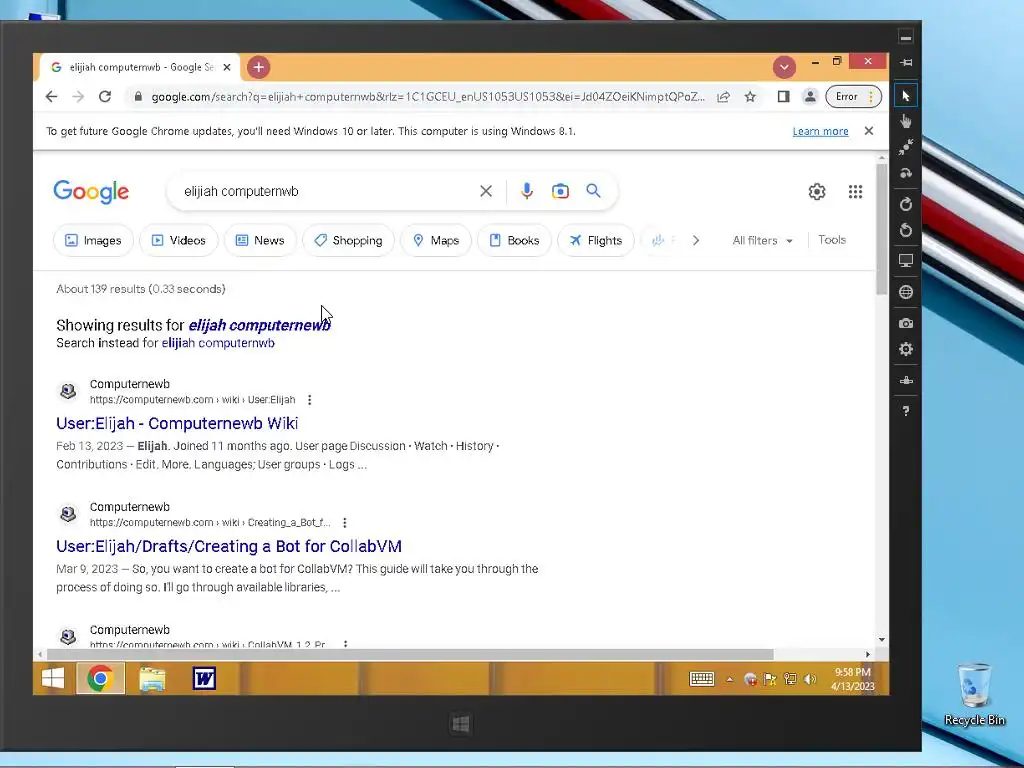
Task: Click the horizontal scrollbar right arrow
Action: click(x=868, y=654)
